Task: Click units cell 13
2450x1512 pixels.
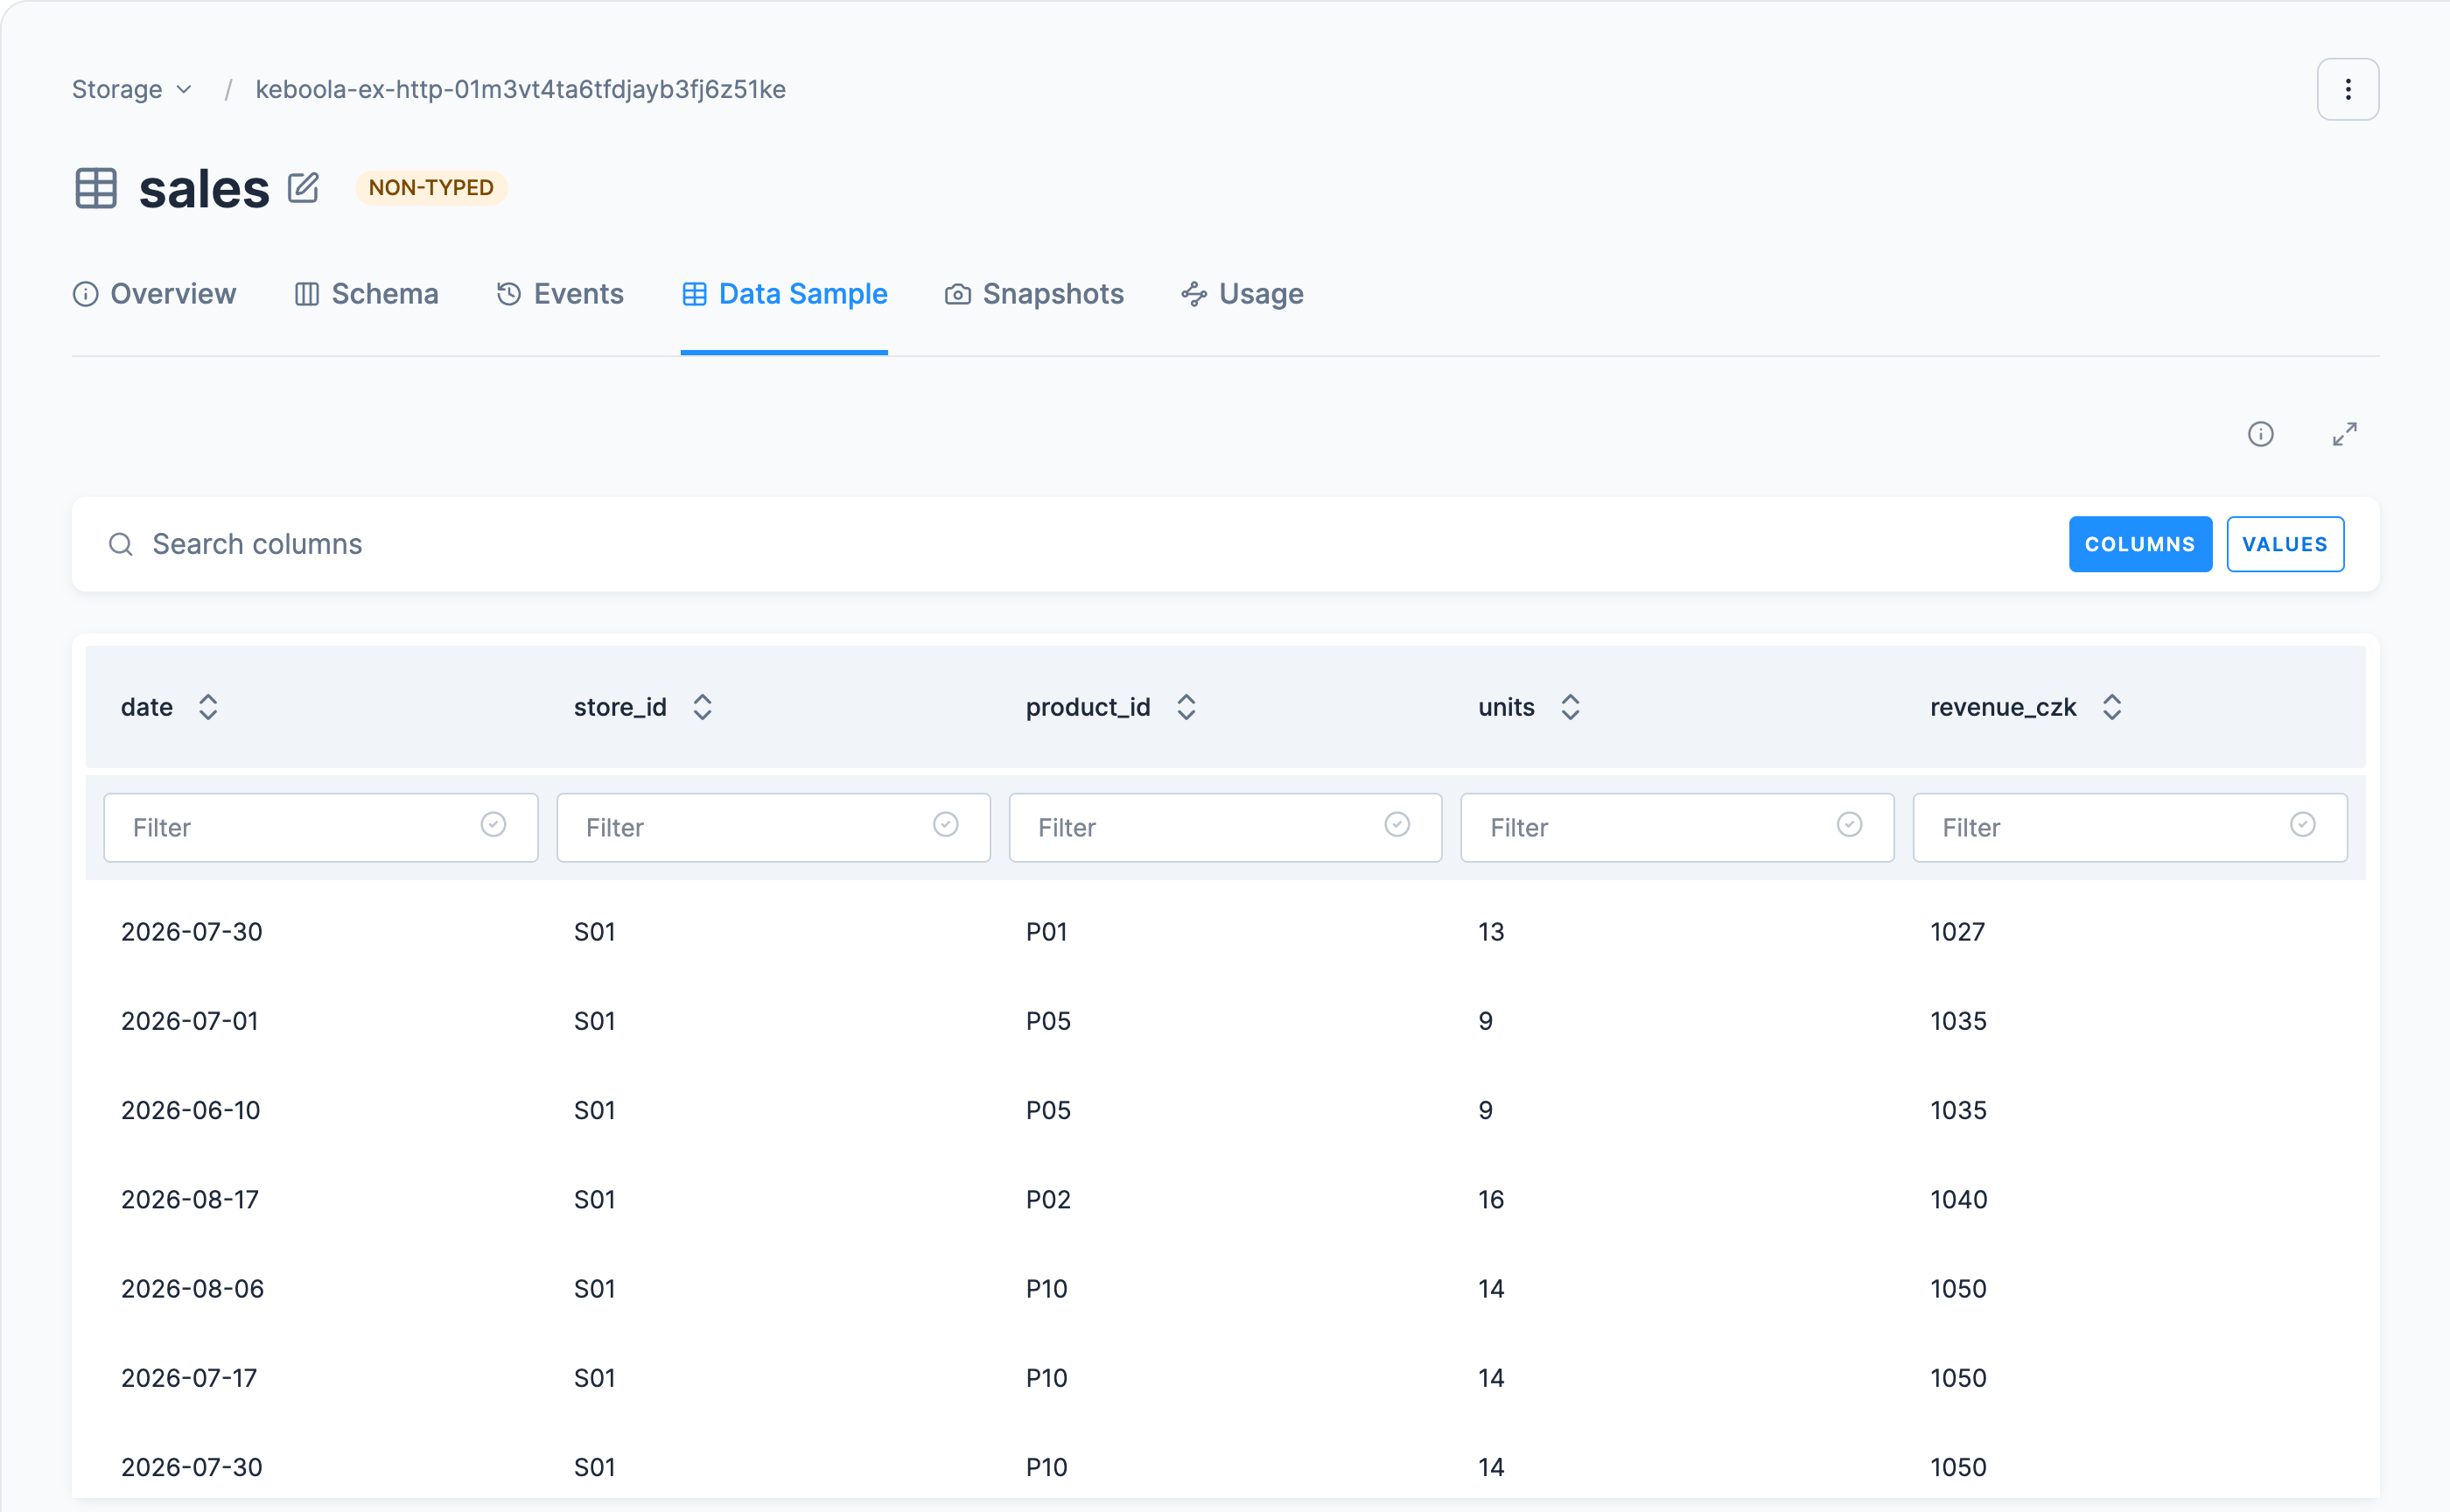Action: click(x=1491, y=932)
